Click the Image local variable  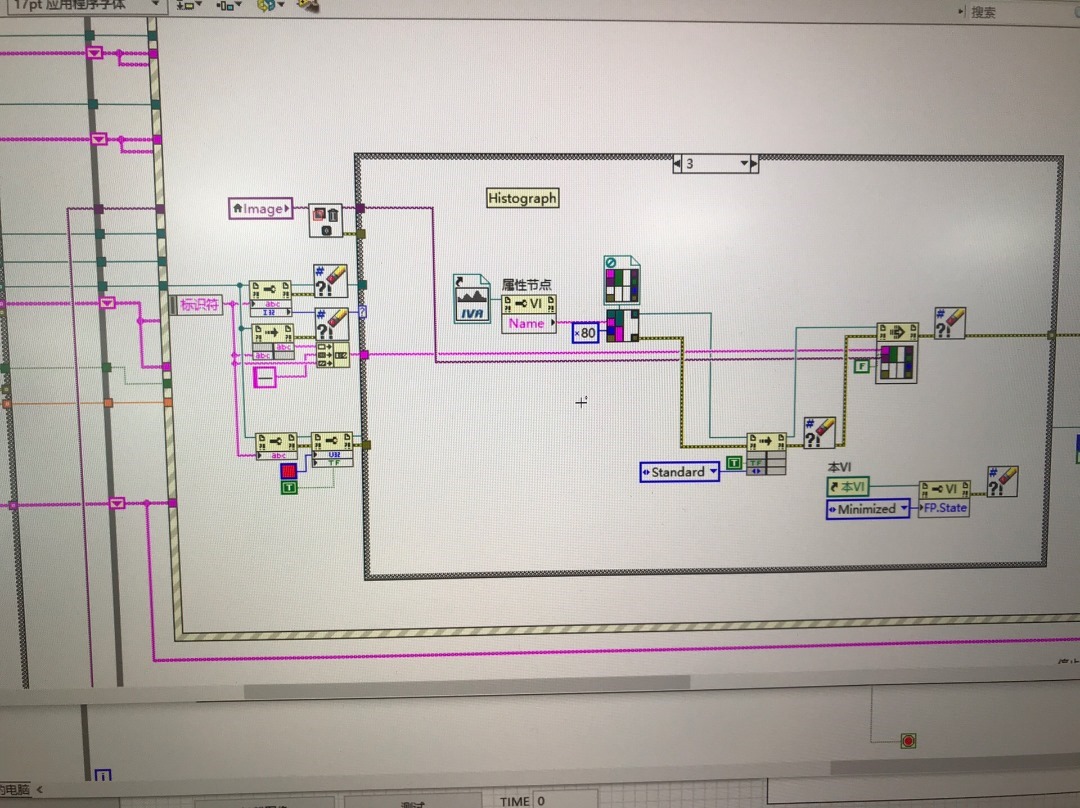pyautogui.click(x=260, y=209)
